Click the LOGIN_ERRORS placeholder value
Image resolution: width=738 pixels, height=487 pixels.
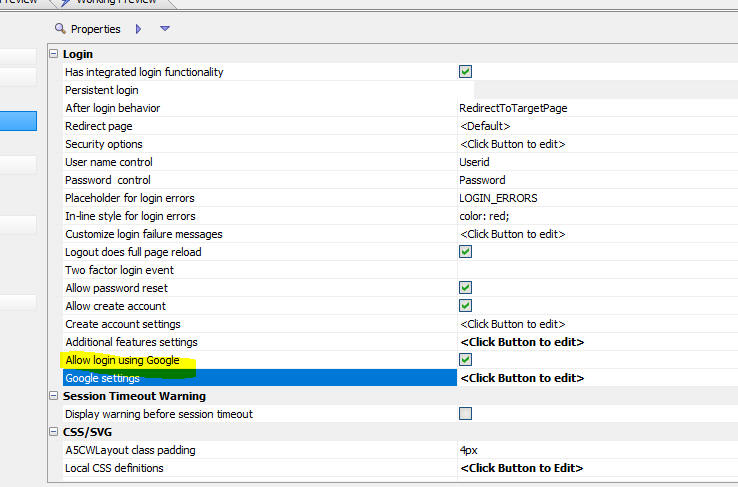498,198
